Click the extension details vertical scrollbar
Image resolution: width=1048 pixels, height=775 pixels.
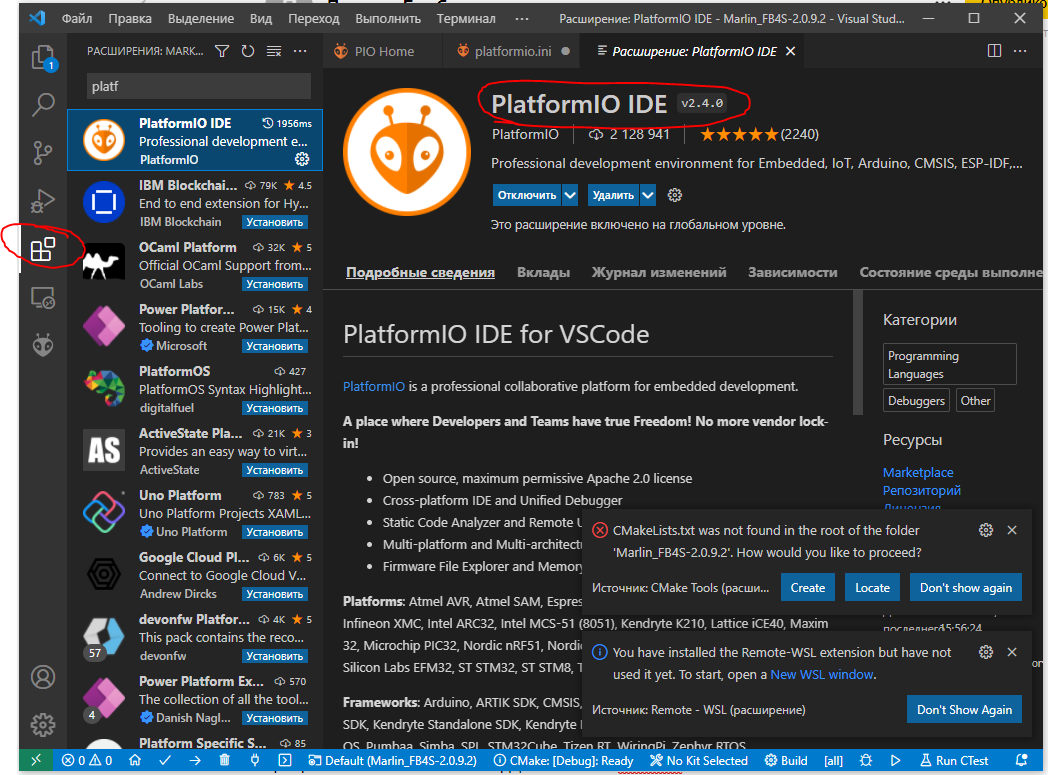858,353
